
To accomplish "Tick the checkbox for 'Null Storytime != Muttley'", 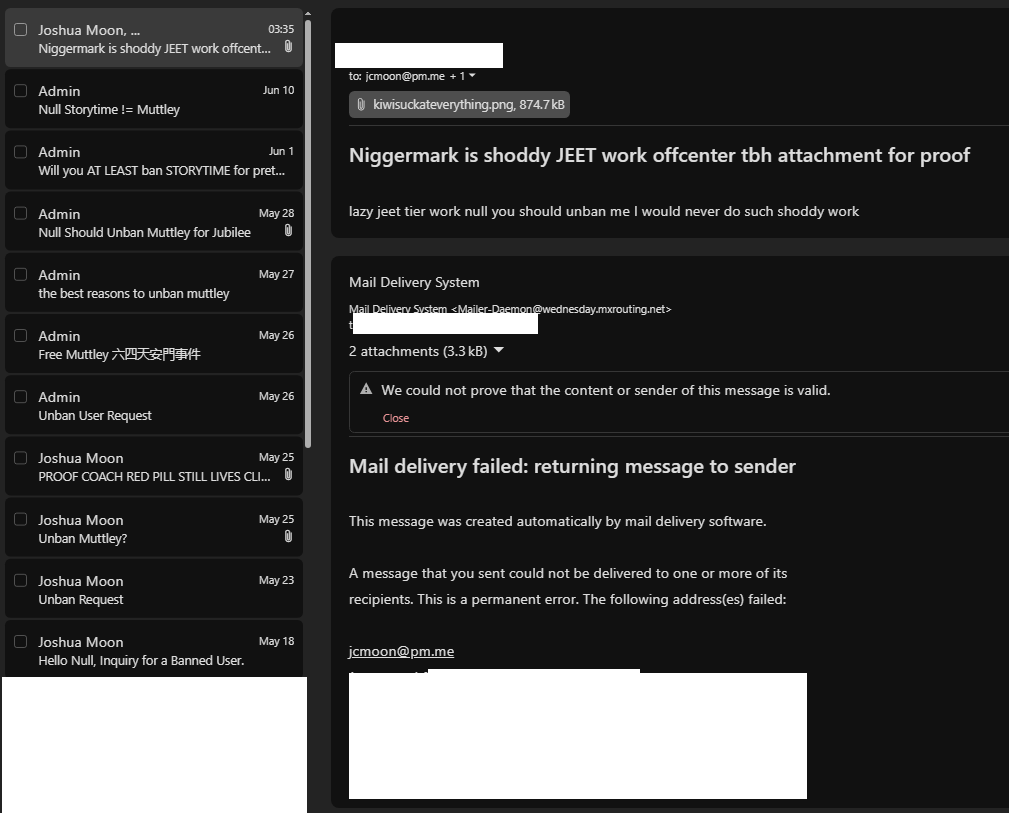I will 20,91.
